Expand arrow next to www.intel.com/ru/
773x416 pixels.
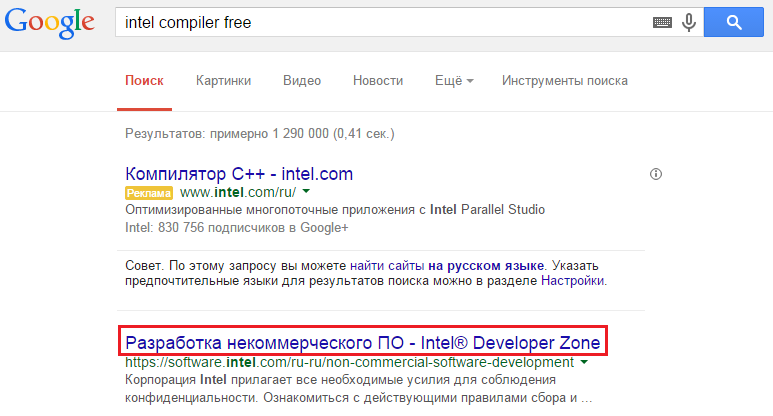306,191
